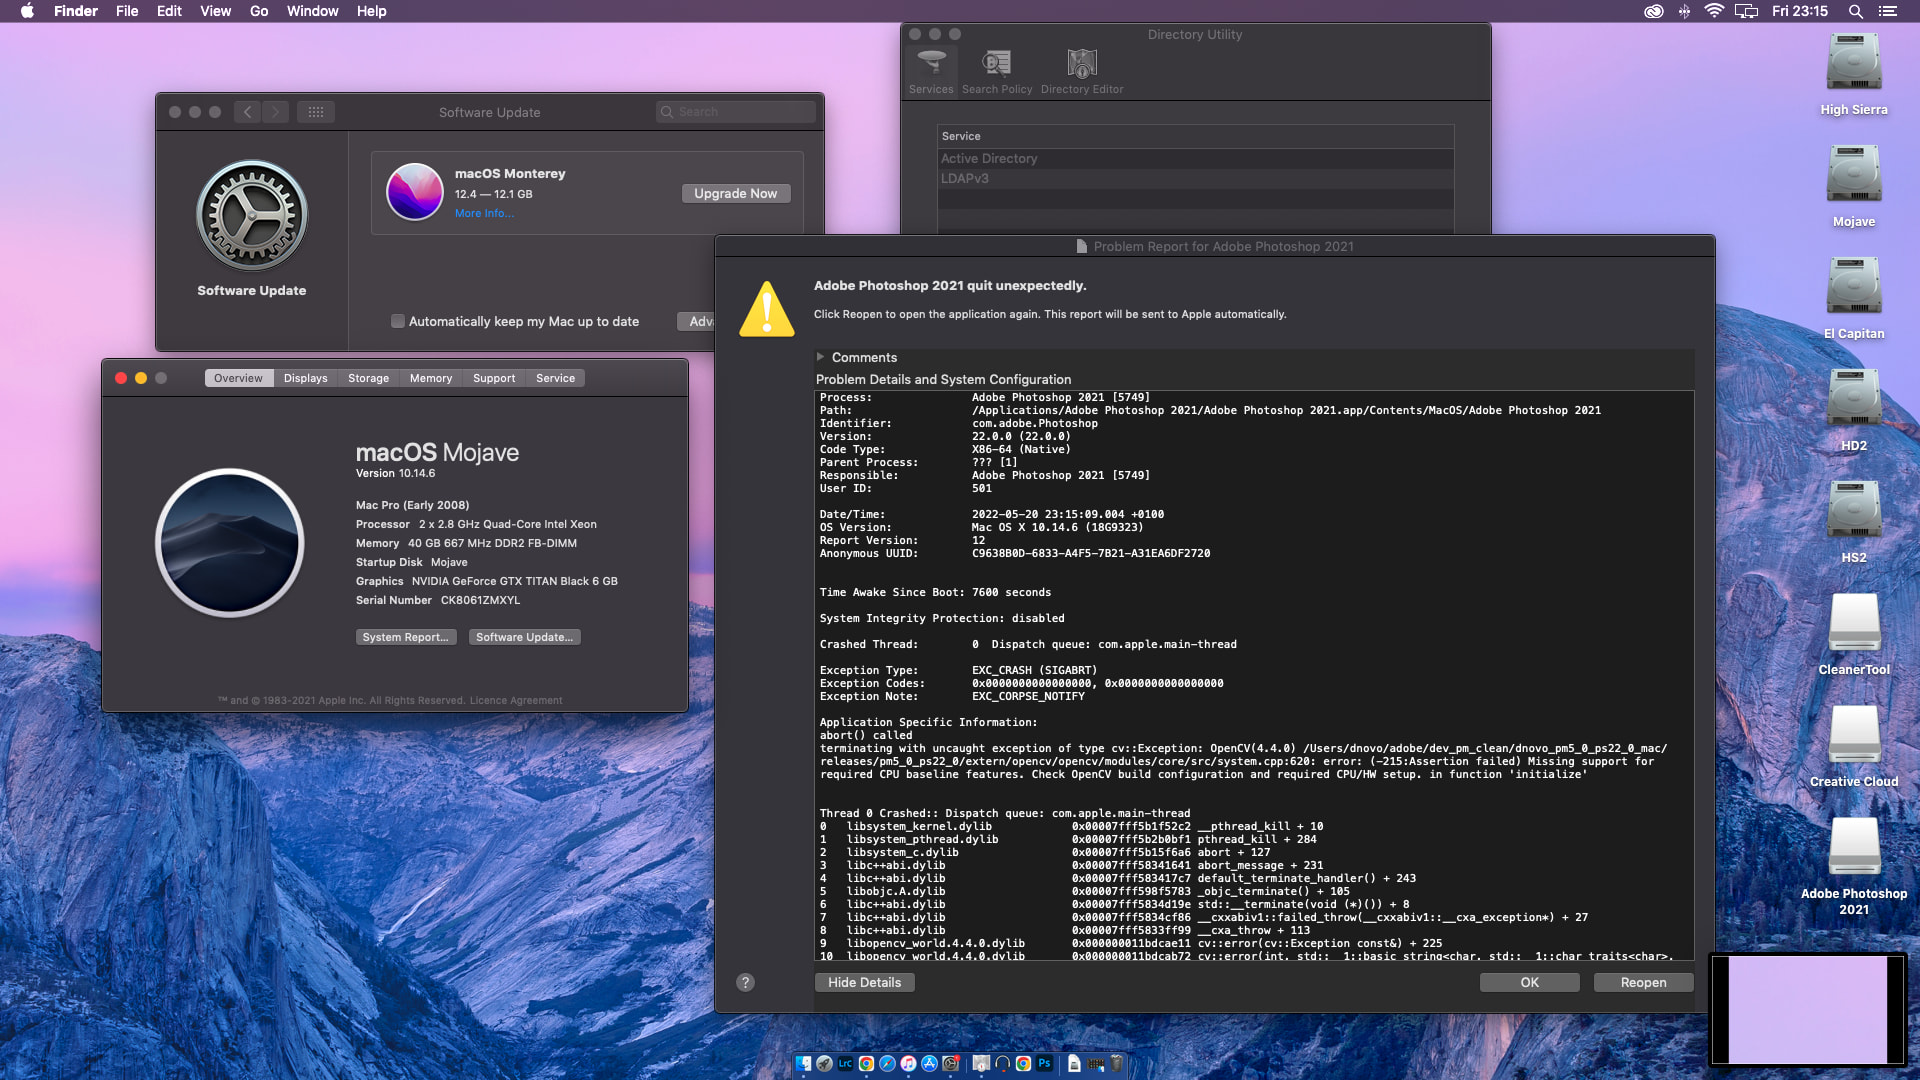Select the Overview tab in About This Mac
Viewport: 1920px width, 1080px height.
[x=238, y=378]
